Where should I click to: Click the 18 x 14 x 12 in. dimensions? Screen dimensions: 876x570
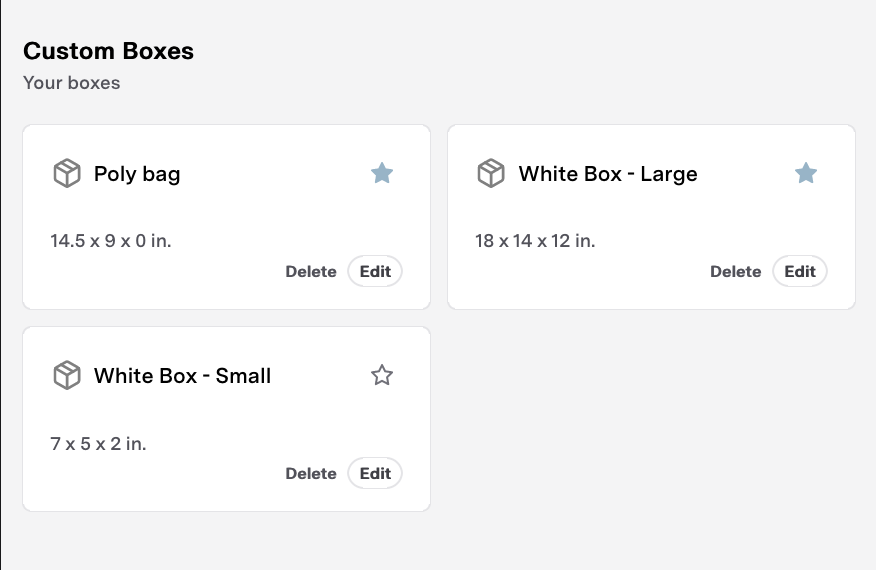[535, 241]
